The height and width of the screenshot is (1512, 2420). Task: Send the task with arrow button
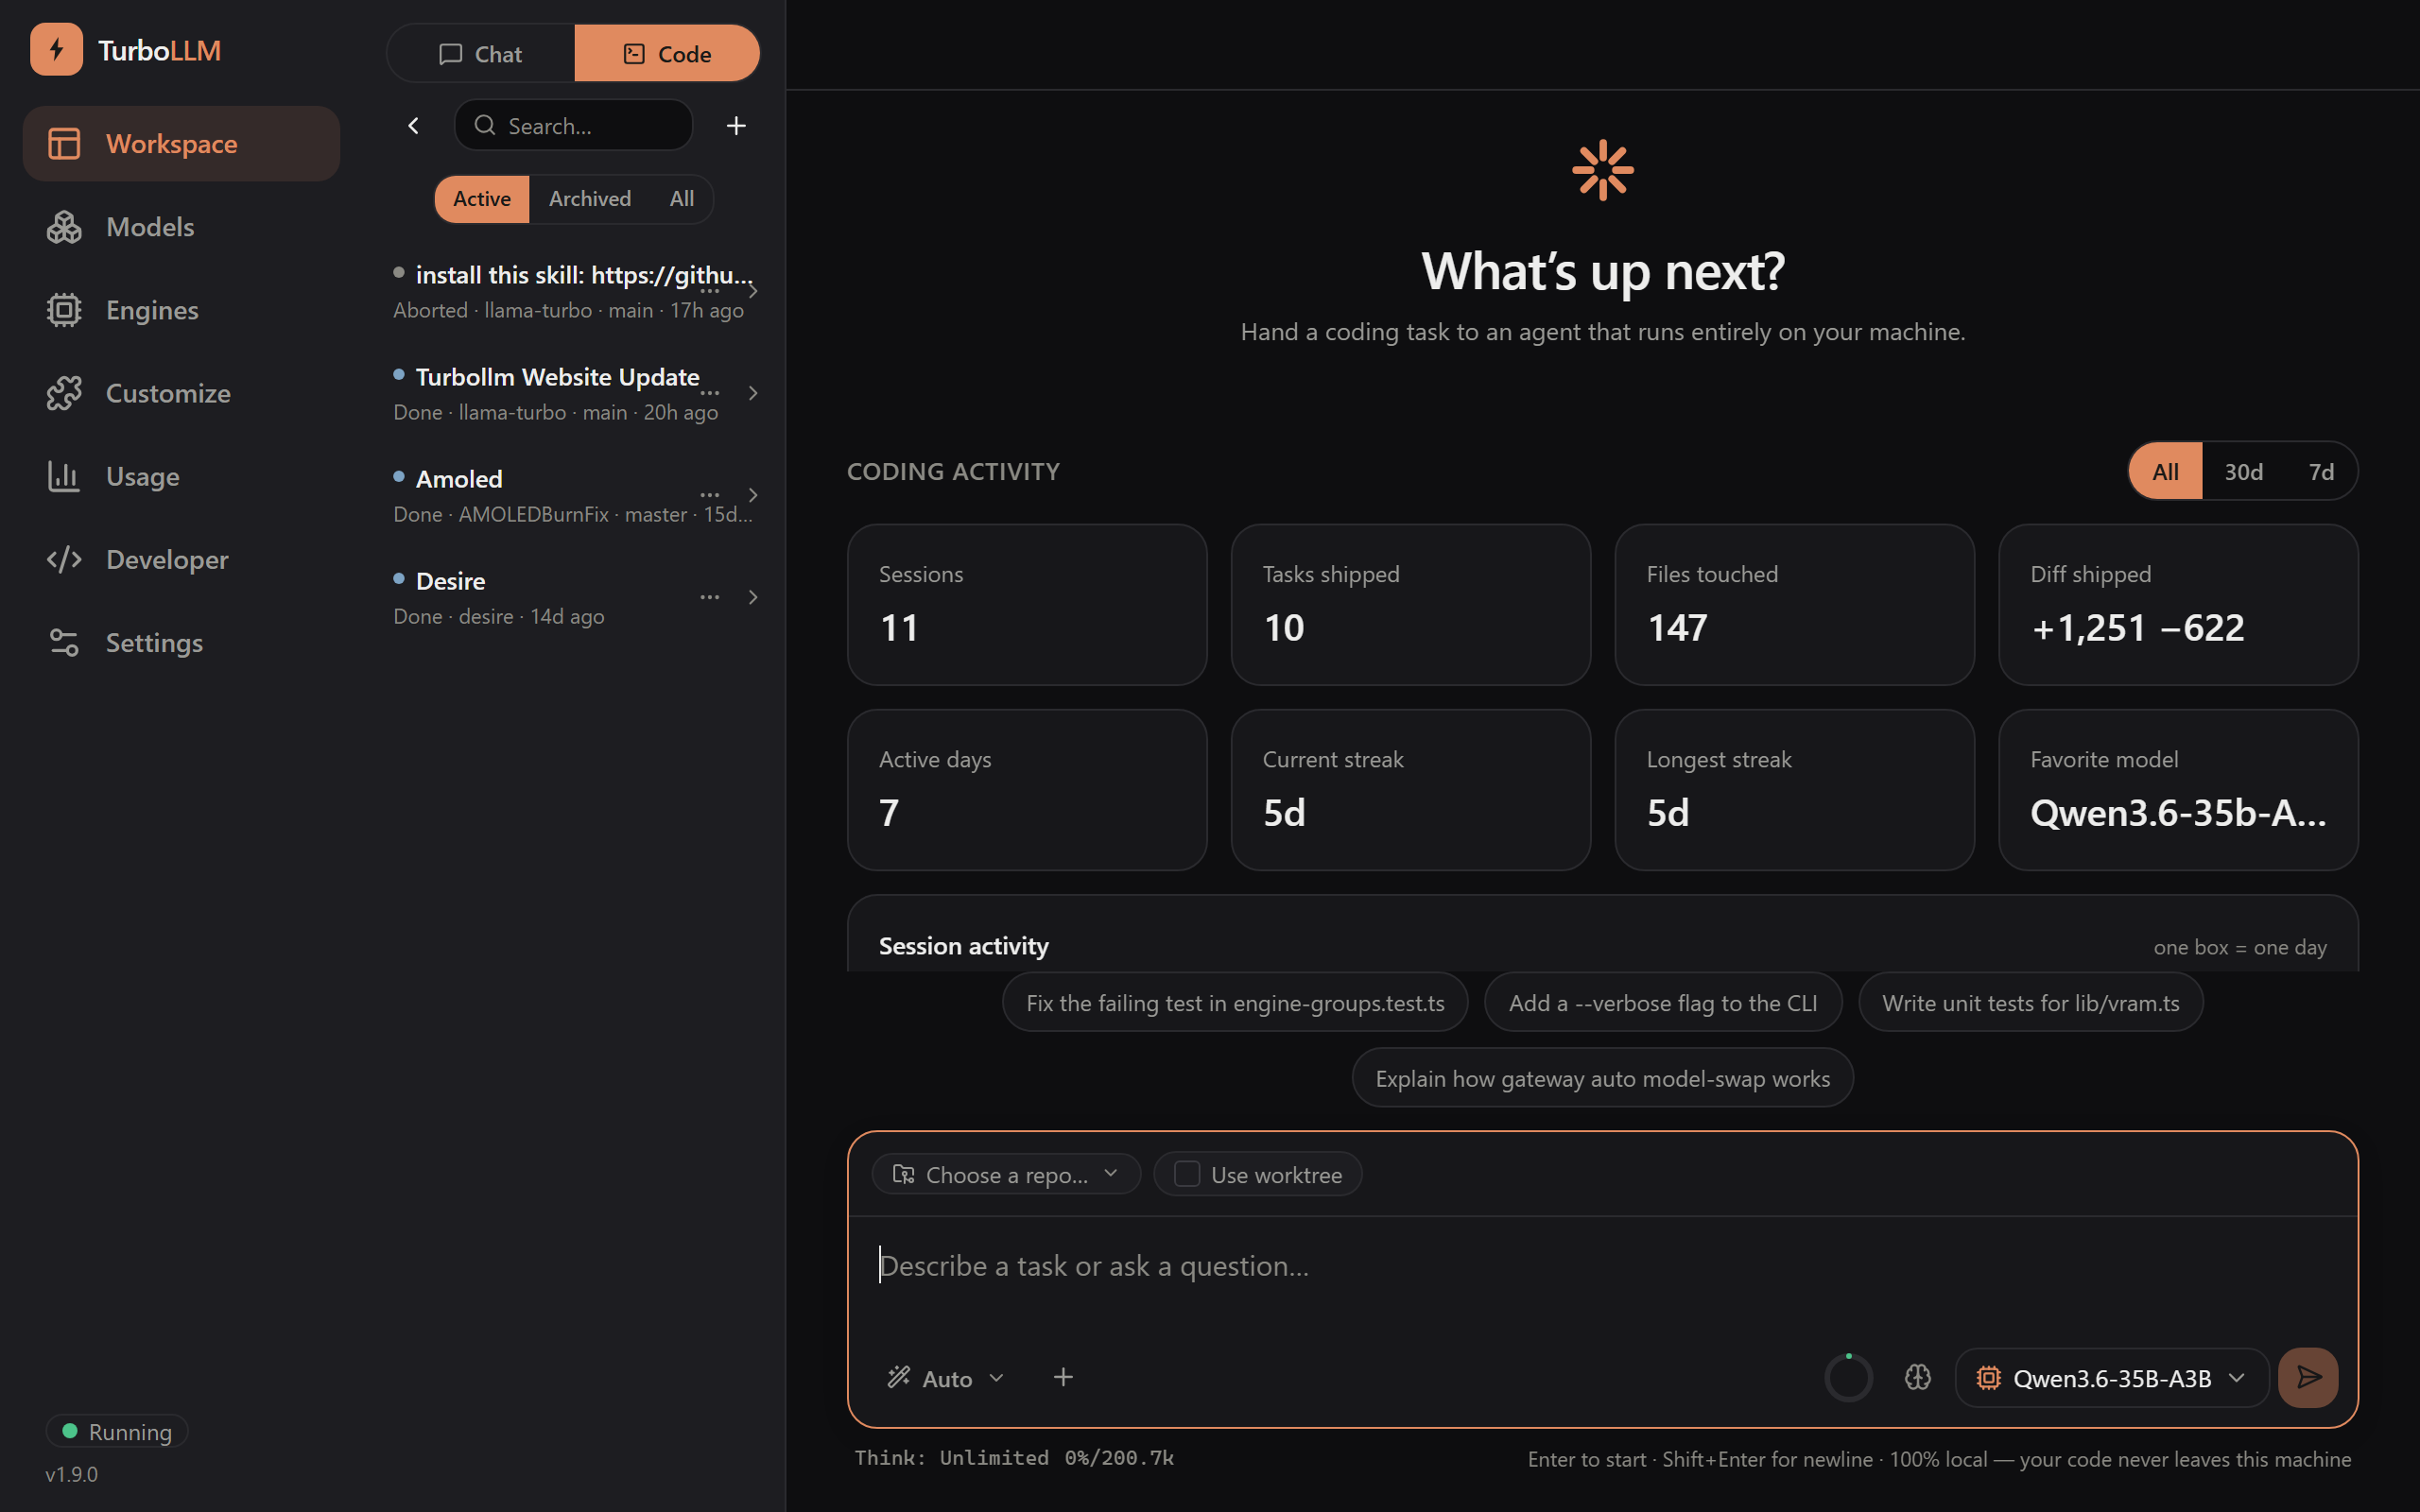pos(2308,1378)
